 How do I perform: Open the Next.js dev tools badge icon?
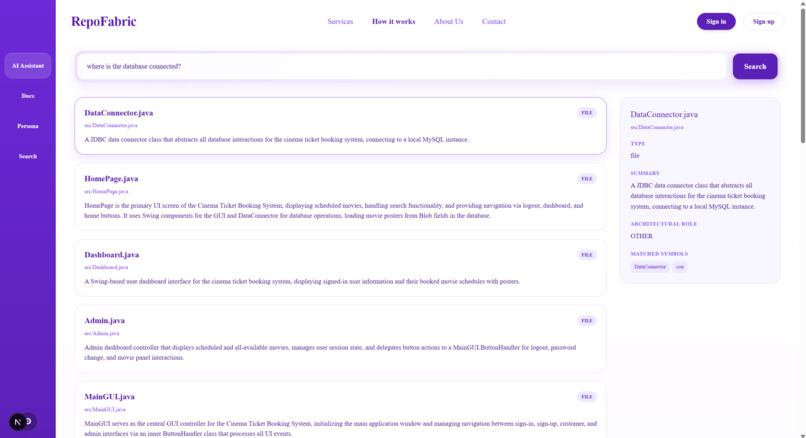18,422
